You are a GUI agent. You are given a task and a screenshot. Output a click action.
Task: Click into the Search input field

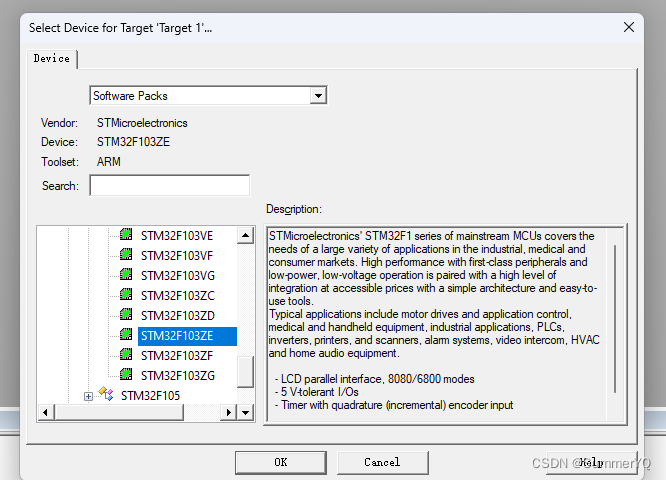click(170, 186)
